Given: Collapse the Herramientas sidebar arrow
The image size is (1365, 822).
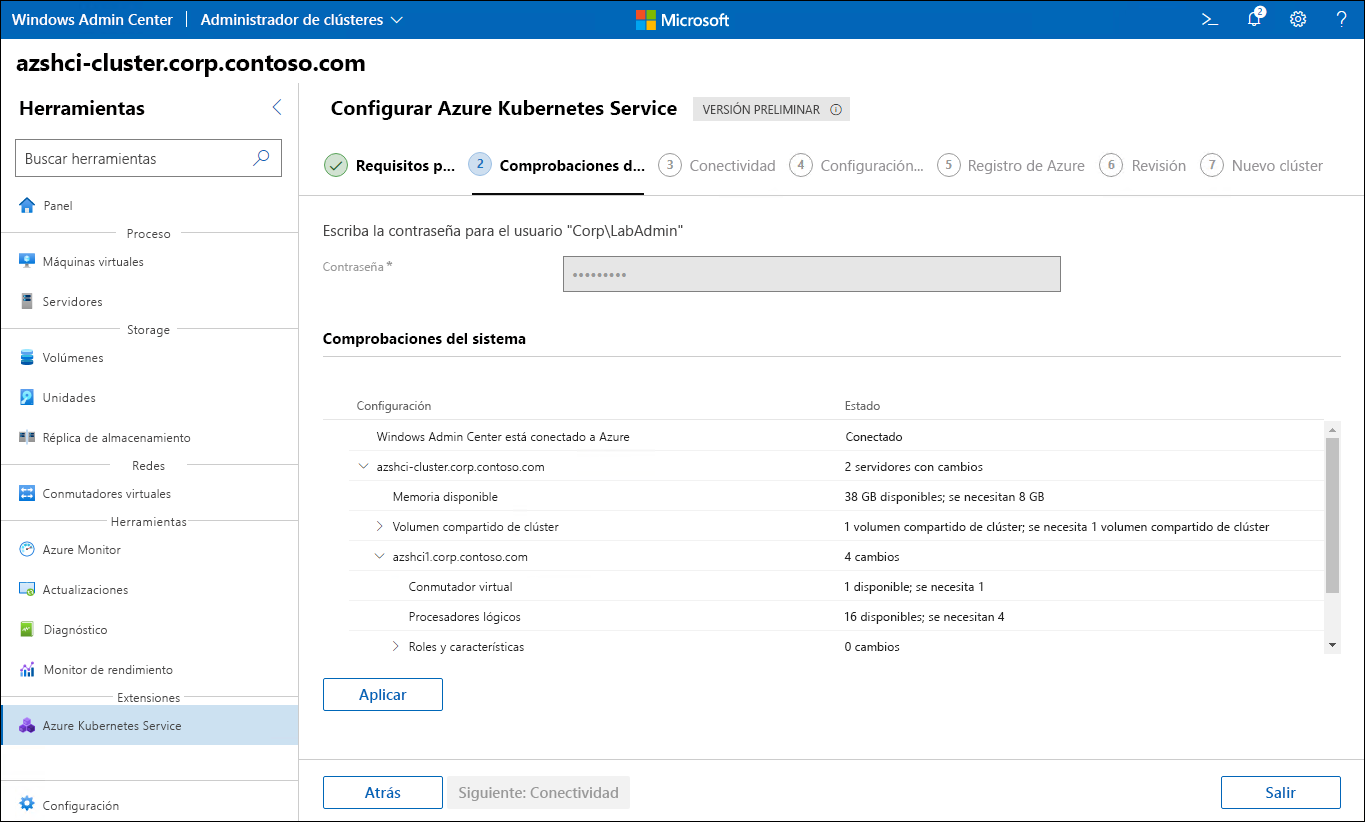Looking at the screenshot, I should pyautogui.click(x=277, y=108).
